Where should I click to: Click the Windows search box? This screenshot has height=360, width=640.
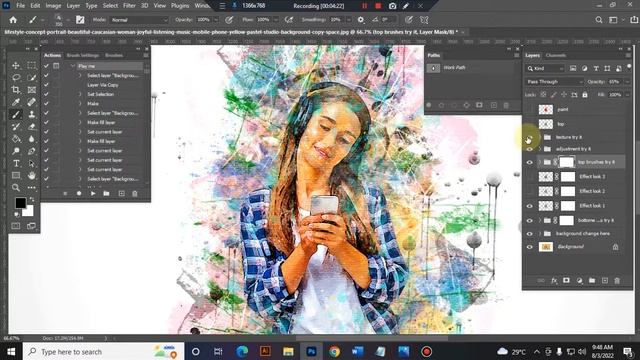[x=103, y=352]
